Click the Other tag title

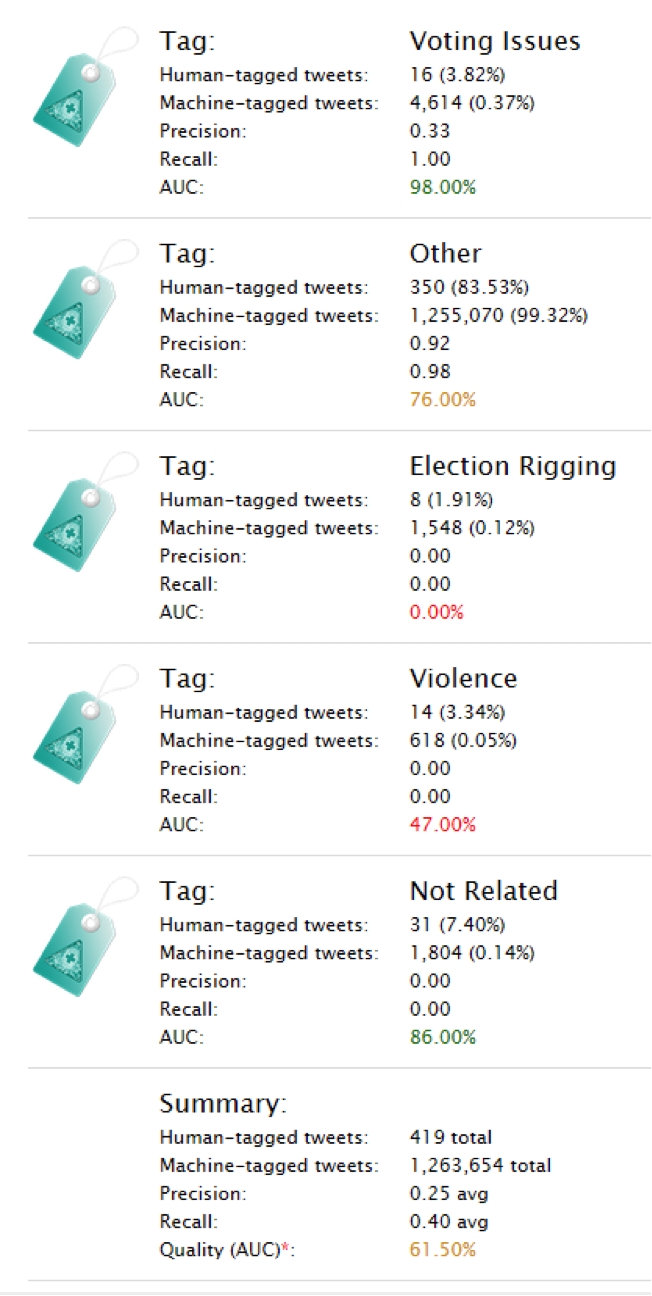pos(445,253)
